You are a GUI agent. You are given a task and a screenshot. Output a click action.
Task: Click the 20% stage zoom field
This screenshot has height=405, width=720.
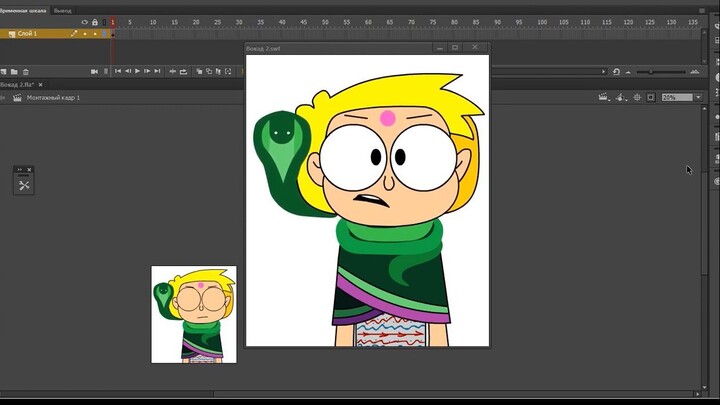point(677,97)
